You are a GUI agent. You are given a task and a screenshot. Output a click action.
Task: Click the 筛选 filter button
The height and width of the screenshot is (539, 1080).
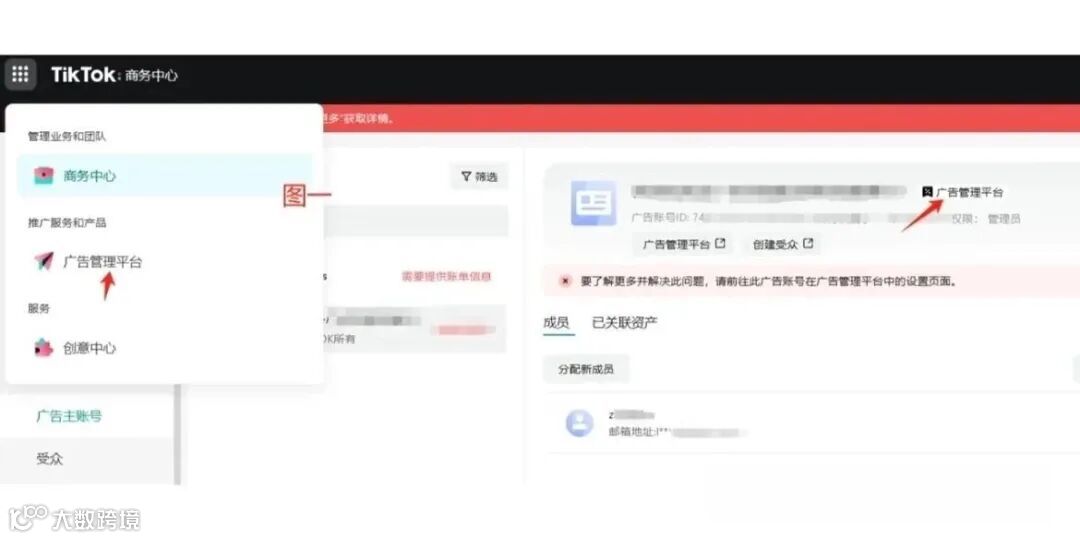click(479, 177)
